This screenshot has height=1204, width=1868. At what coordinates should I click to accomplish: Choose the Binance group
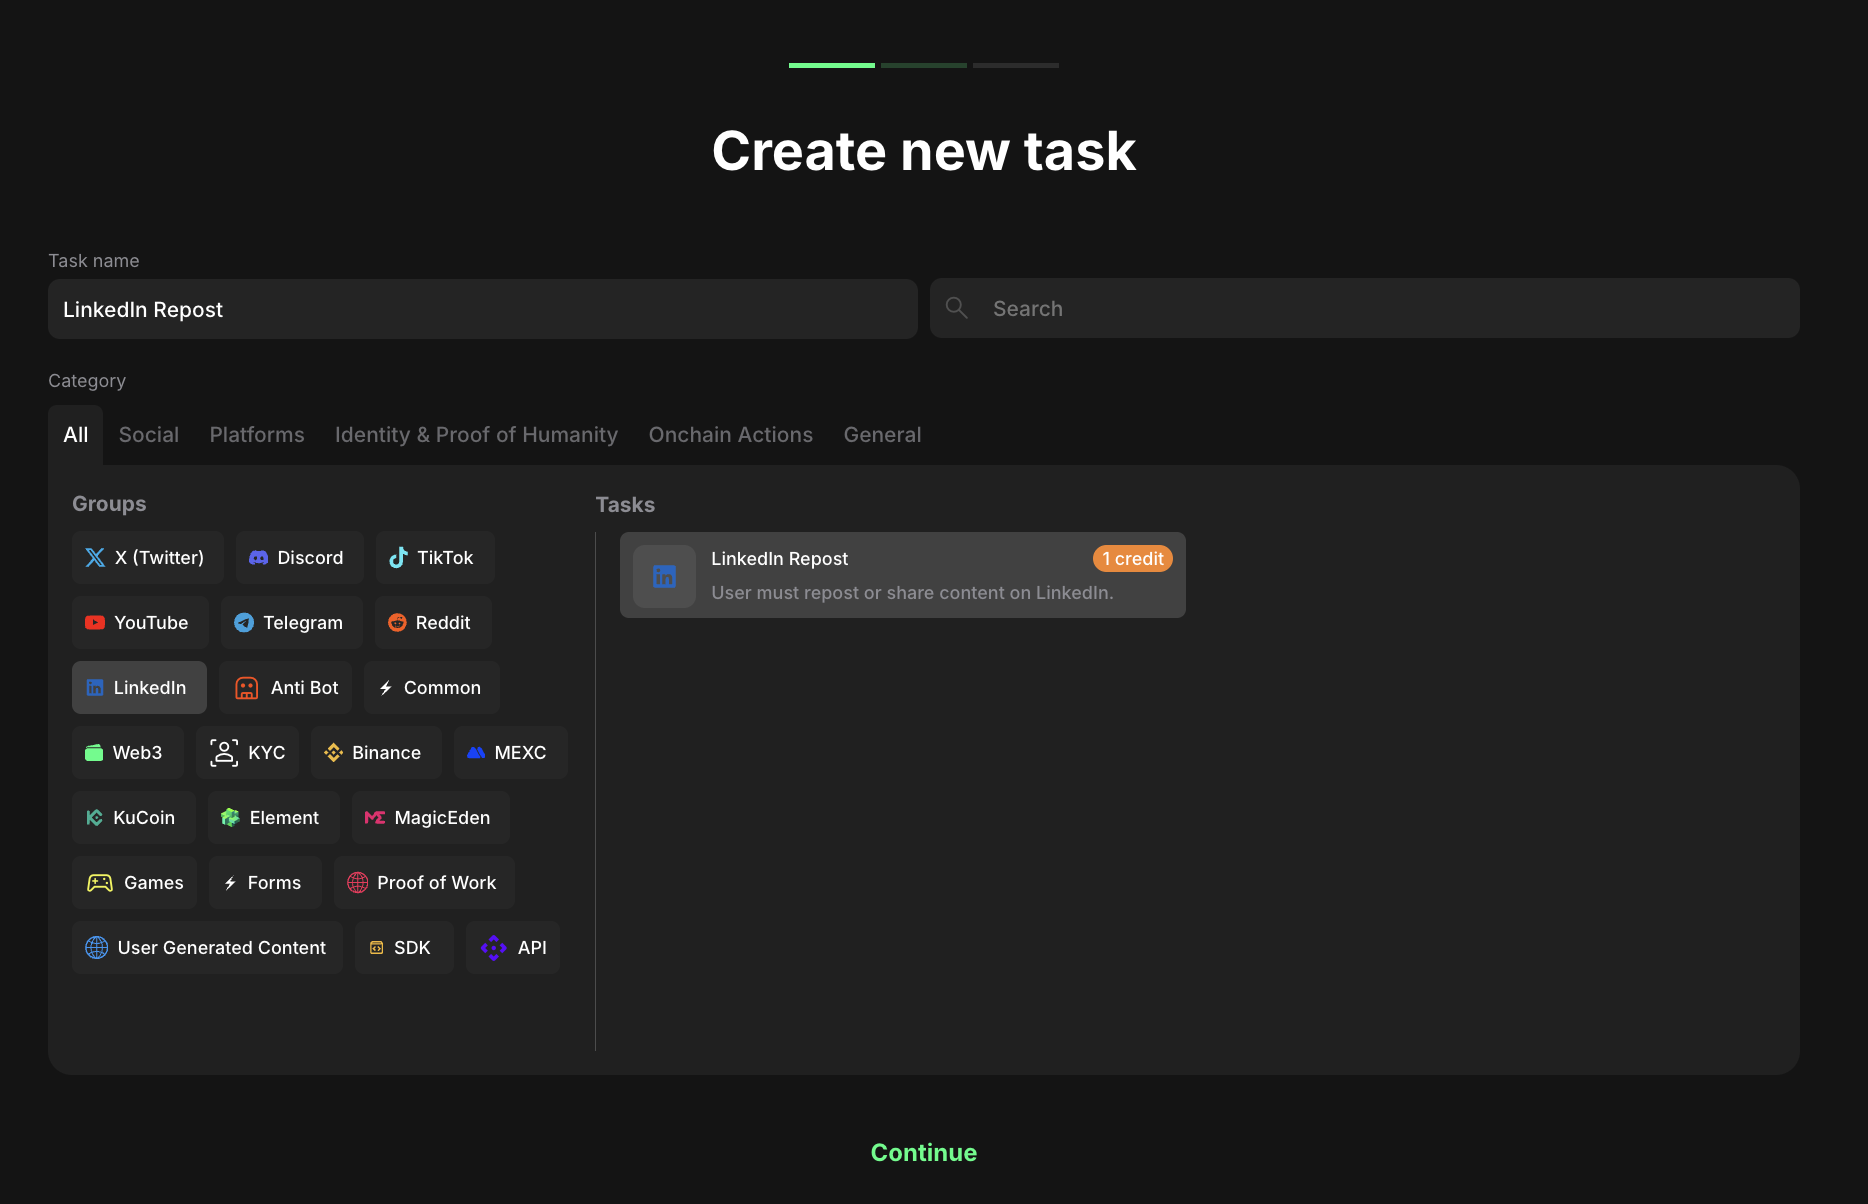pyautogui.click(x=376, y=753)
